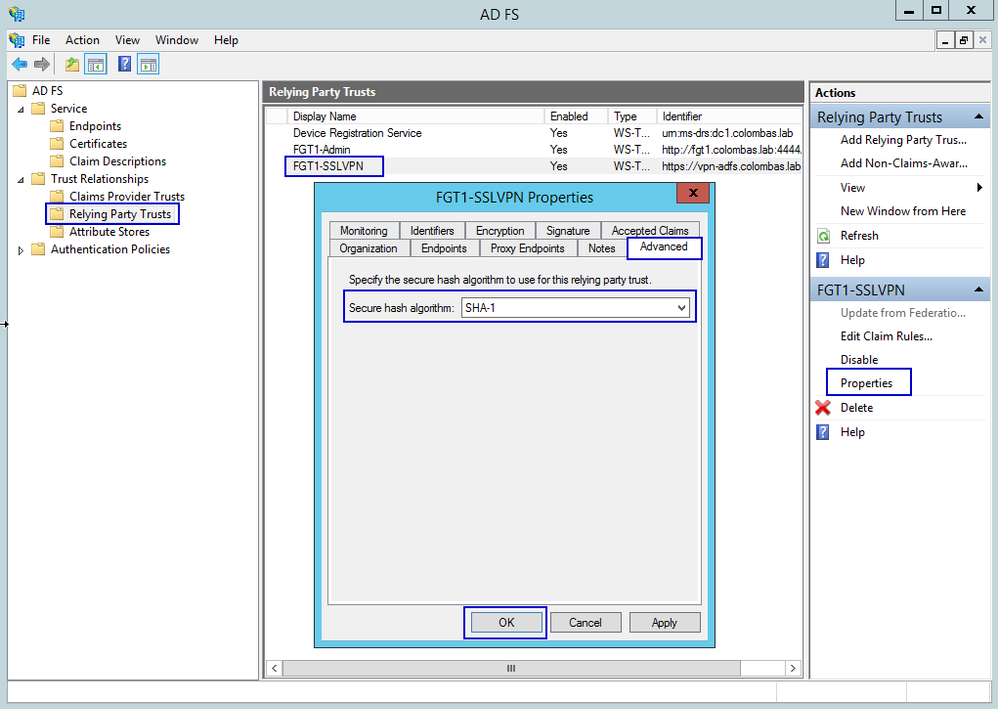Screen dimensions: 998x709
Task: Toggle the Show/Hide Action Pane icon
Action: 148,65
